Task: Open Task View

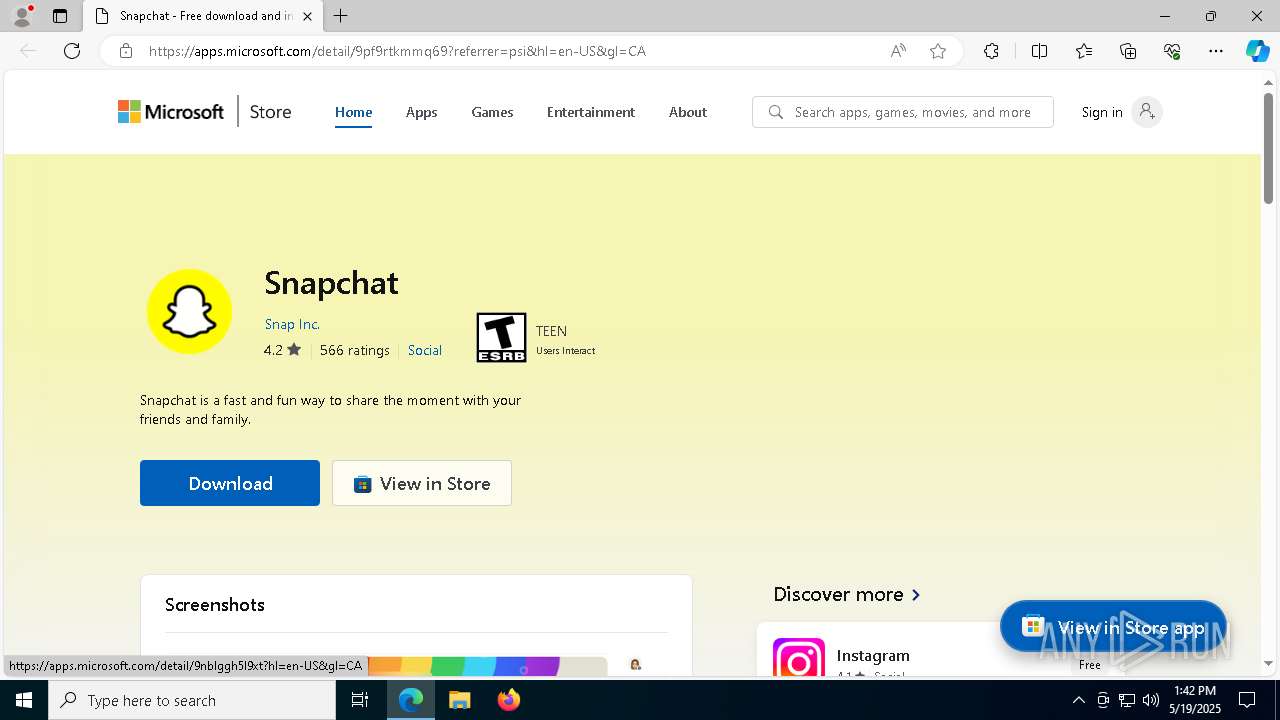Action: [360, 700]
